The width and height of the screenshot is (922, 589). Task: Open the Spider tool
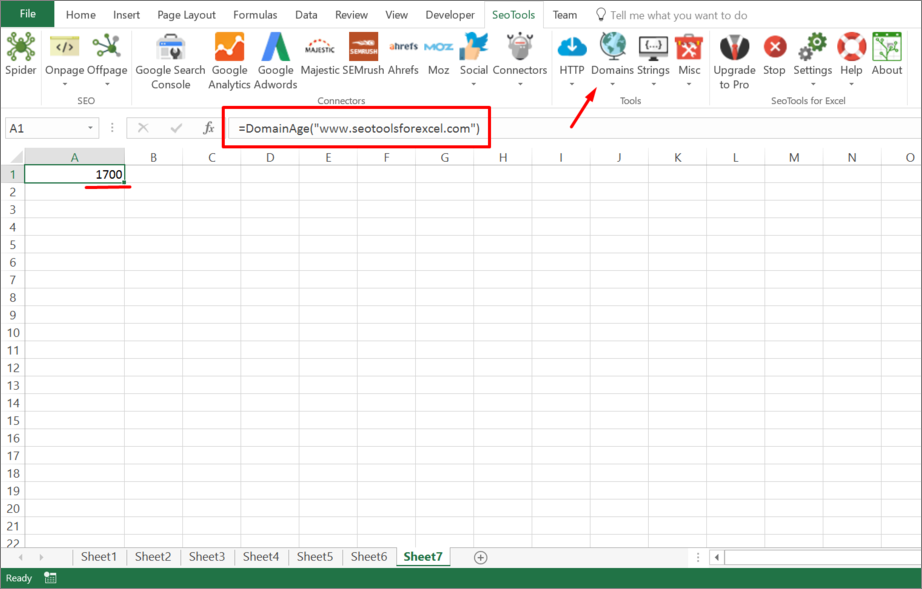[x=20, y=48]
